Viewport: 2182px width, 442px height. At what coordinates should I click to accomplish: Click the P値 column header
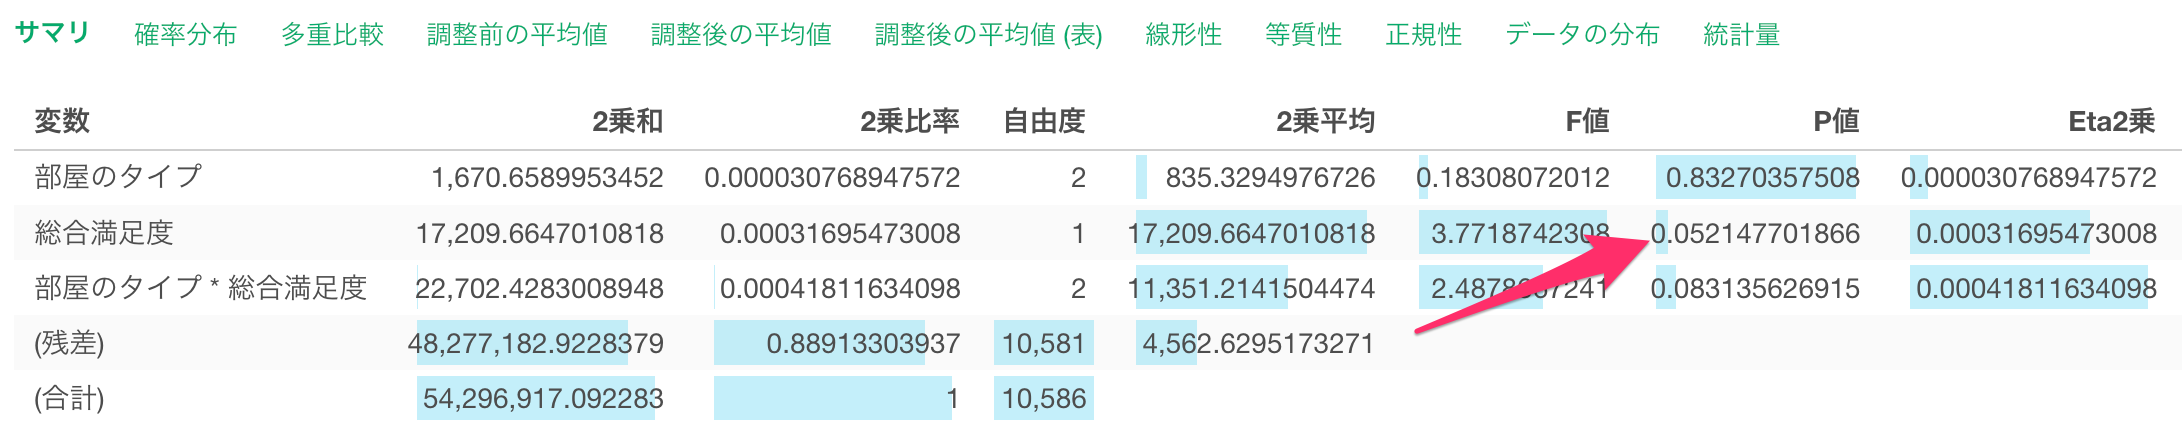[x=1836, y=121]
